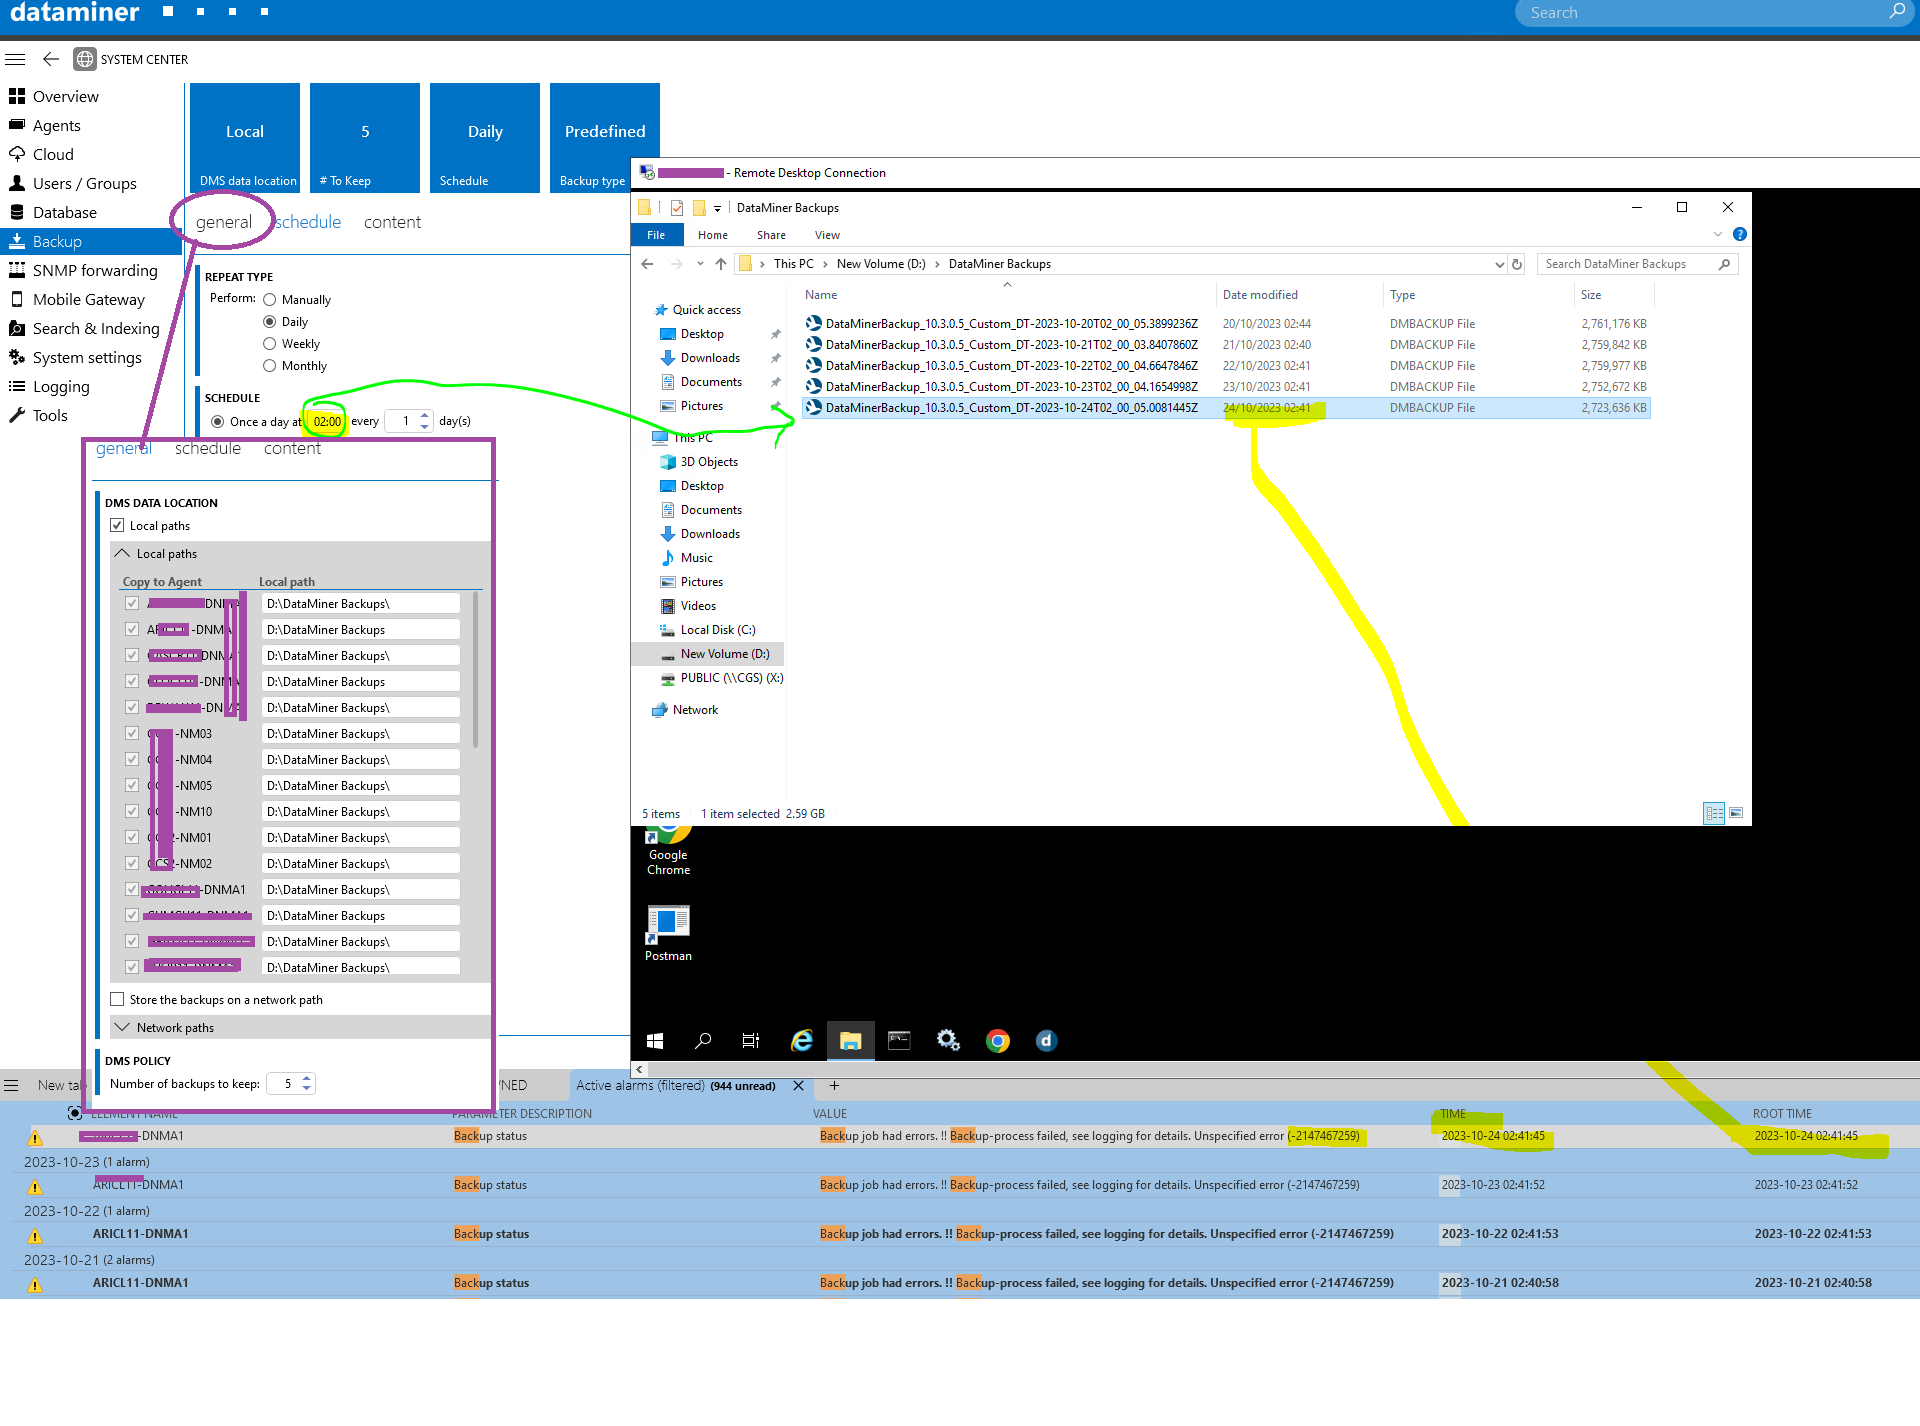Open the recent locations dropdown in Explorer
The height and width of the screenshot is (1426, 1920).
pos(699,264)
